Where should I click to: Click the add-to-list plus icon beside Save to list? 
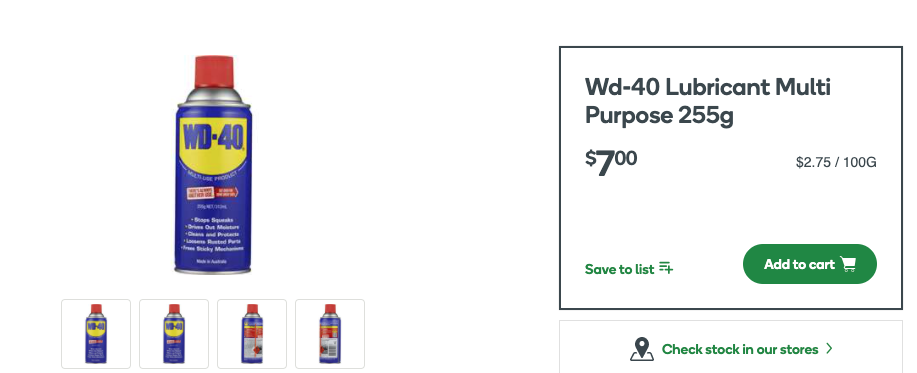666,268
